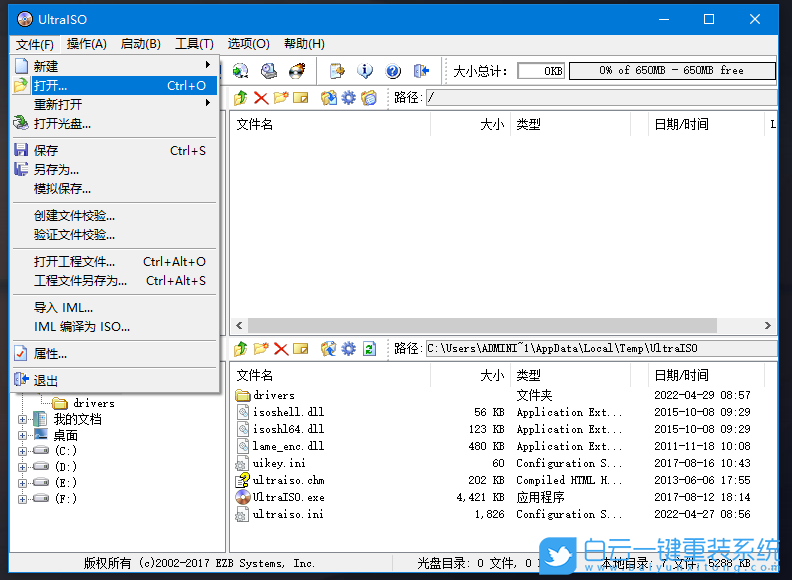Click the exit door icon in toolbar
The height and width of the screenshot is (580, 792).
[422, 71]
